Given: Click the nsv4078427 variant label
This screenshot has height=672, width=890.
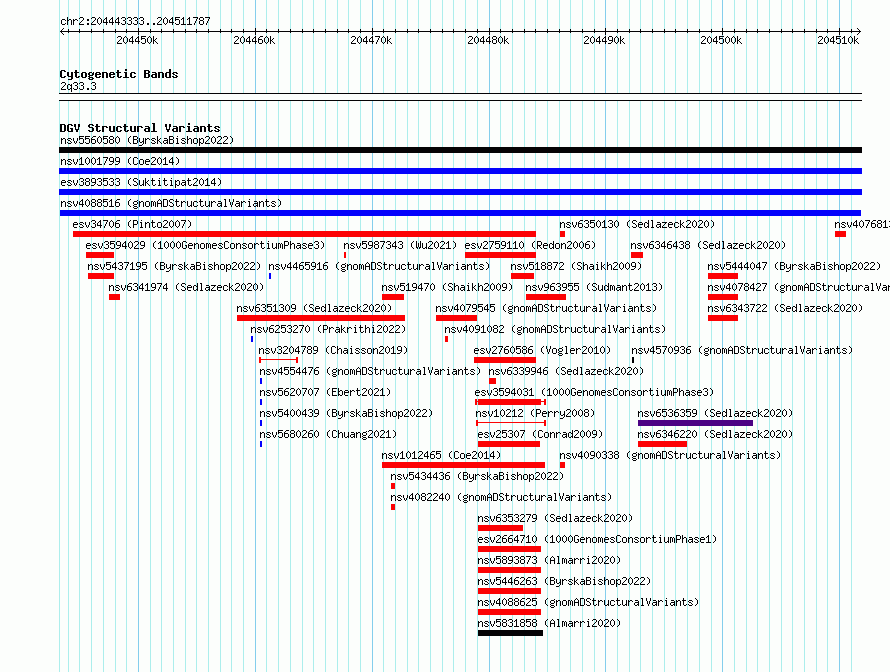Looking at the screenshot, I should pos(799,287).
